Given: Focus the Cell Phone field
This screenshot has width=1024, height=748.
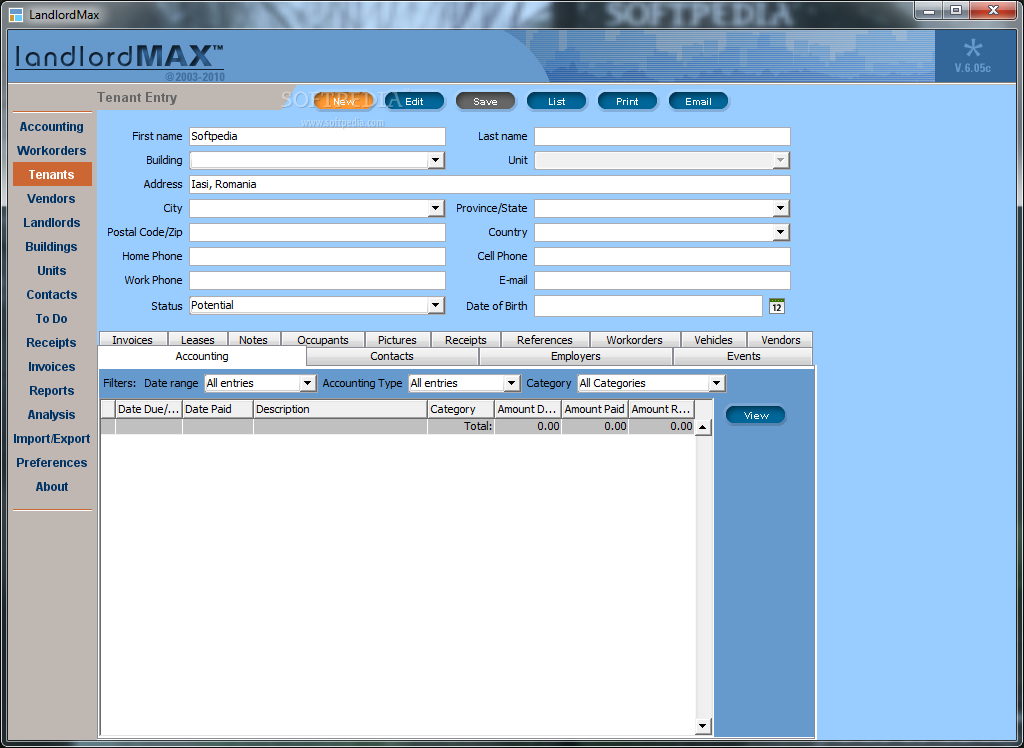Looking at the screenshot, I should [662, 256].
